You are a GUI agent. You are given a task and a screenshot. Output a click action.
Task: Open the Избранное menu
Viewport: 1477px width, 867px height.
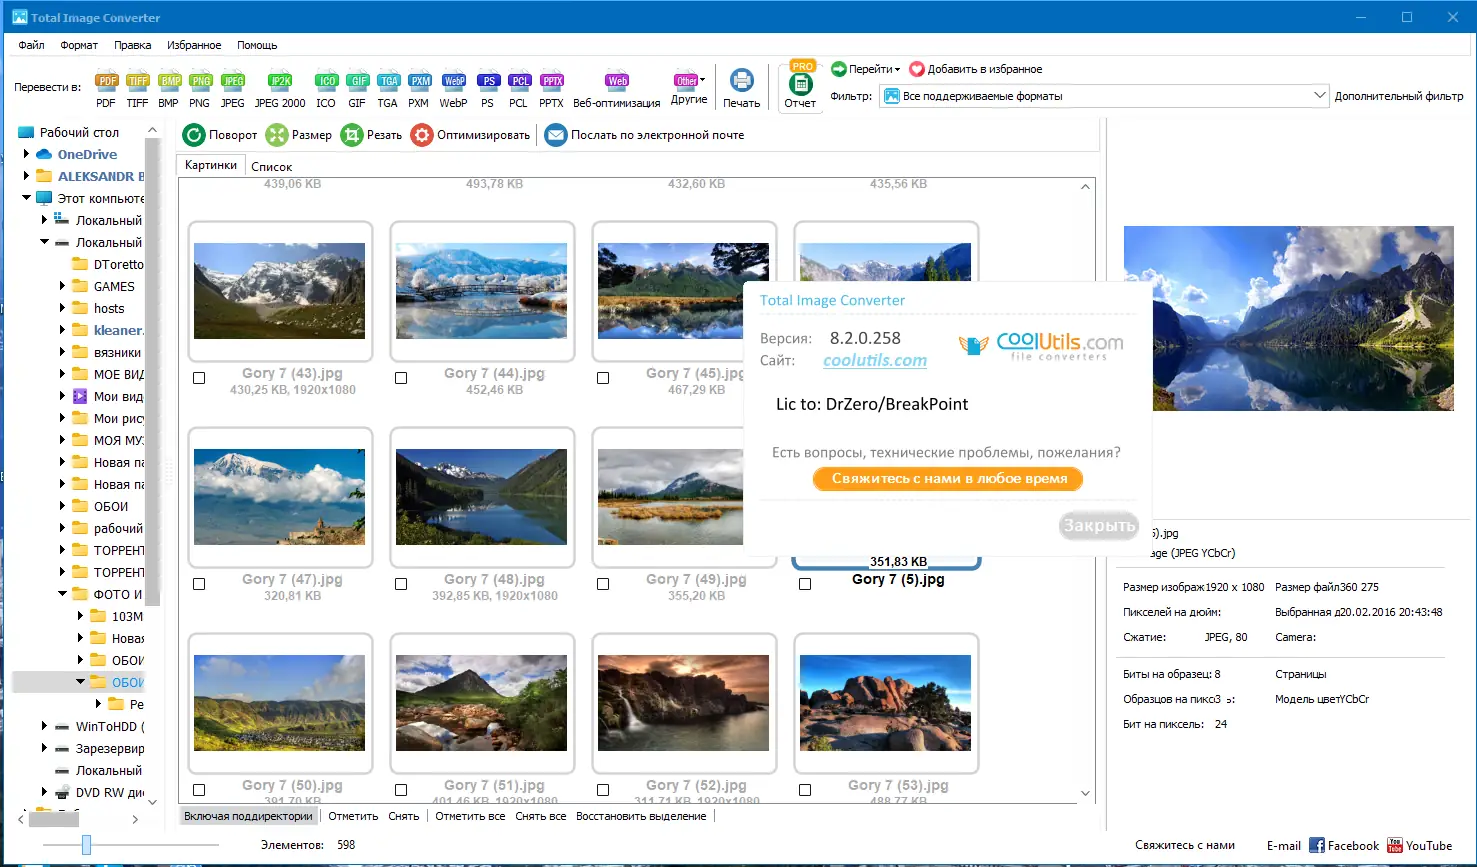194,45
